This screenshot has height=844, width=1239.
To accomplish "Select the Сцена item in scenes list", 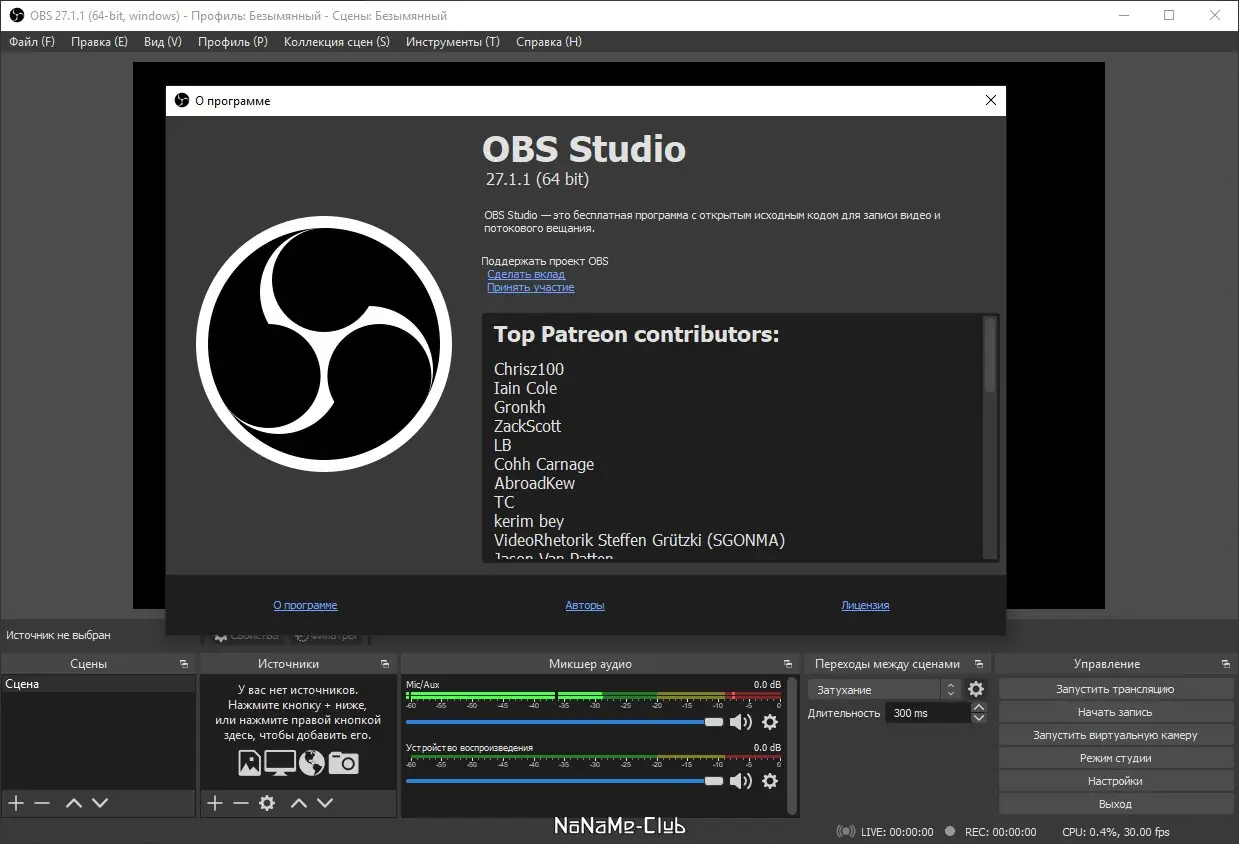I will (98, 684).
